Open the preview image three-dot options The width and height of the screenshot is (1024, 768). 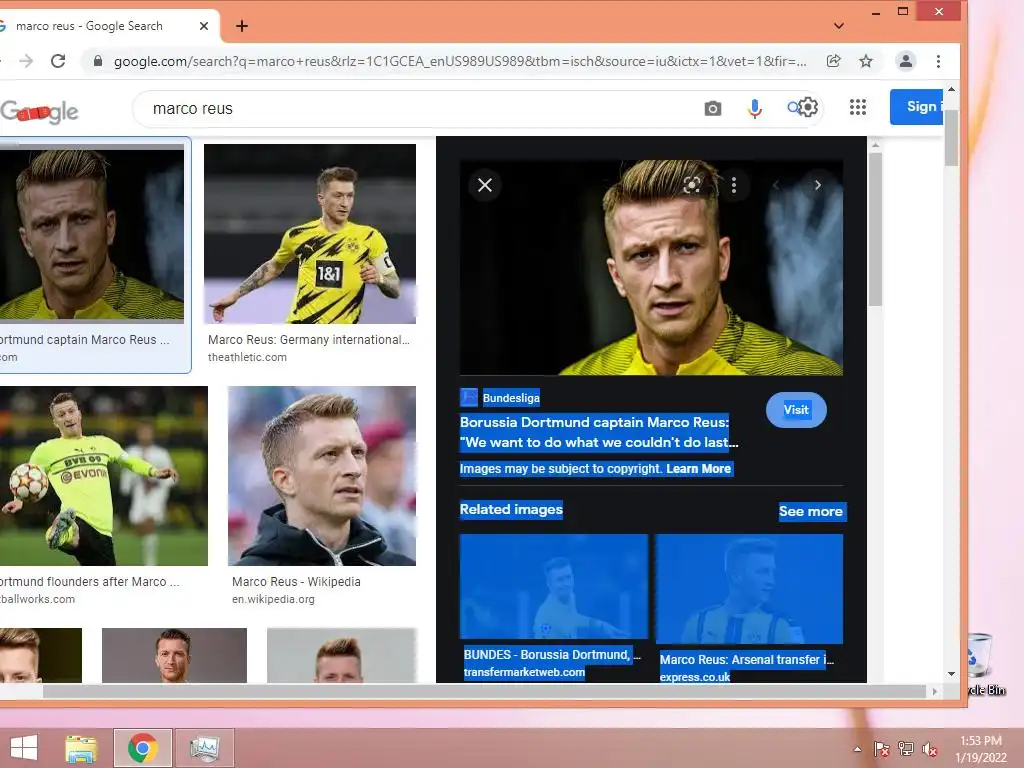click(x=734, y=185)
